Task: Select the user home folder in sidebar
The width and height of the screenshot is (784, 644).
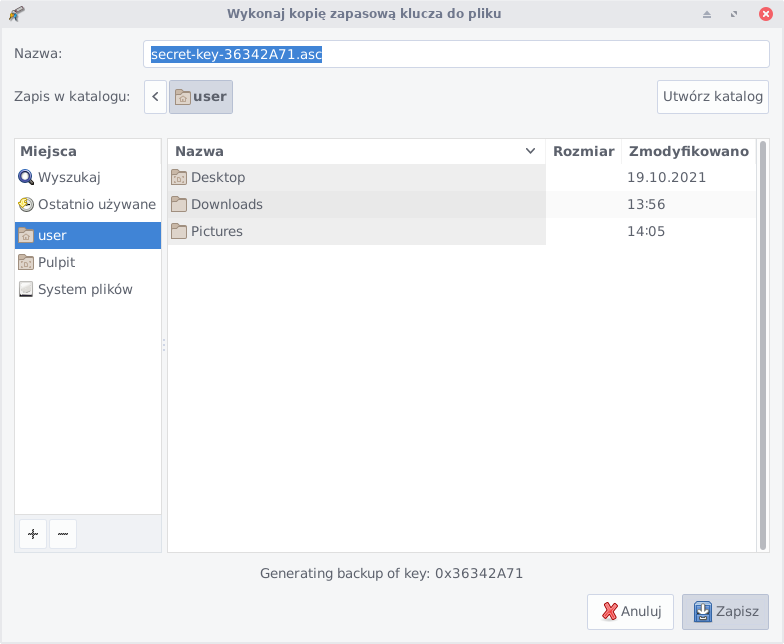Action: pyautogui.click(x=52, y=236)
